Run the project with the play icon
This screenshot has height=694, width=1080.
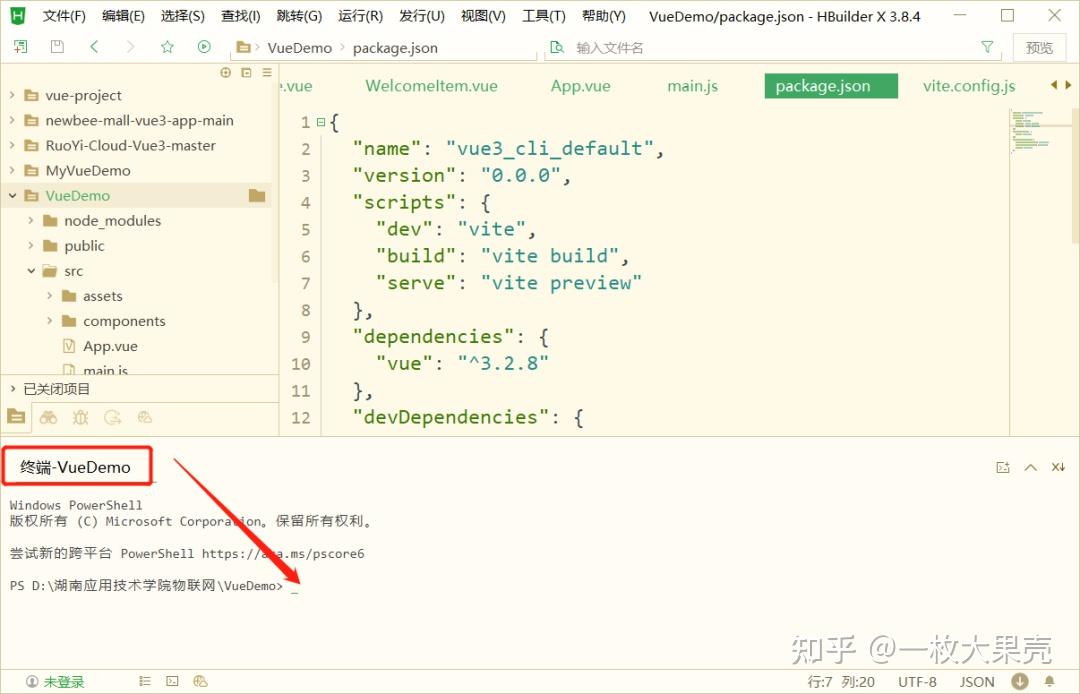pos(203,46)
